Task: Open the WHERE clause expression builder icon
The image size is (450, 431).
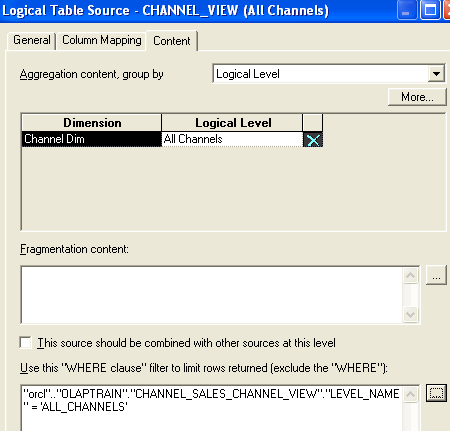Action: (x=436, y=393)
